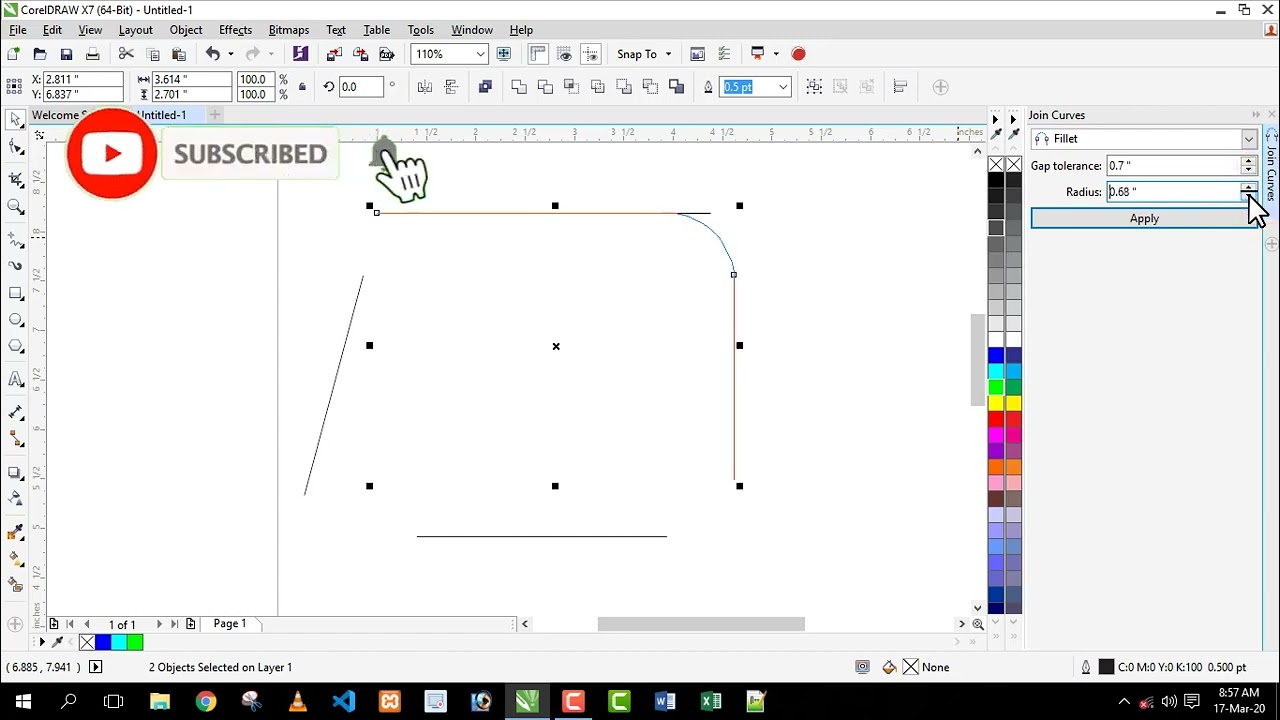Open the Snap To dropdown

point(643,54)
